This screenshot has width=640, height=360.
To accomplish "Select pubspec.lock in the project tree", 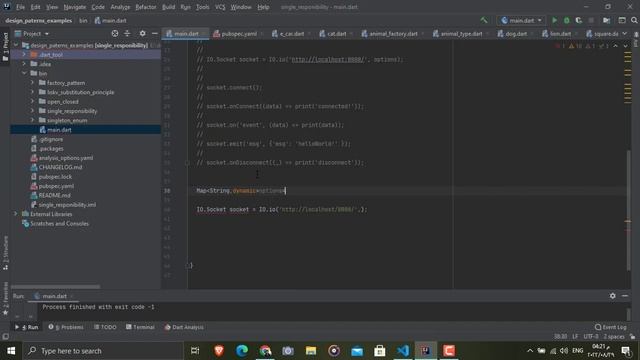I will pos(55,177).
